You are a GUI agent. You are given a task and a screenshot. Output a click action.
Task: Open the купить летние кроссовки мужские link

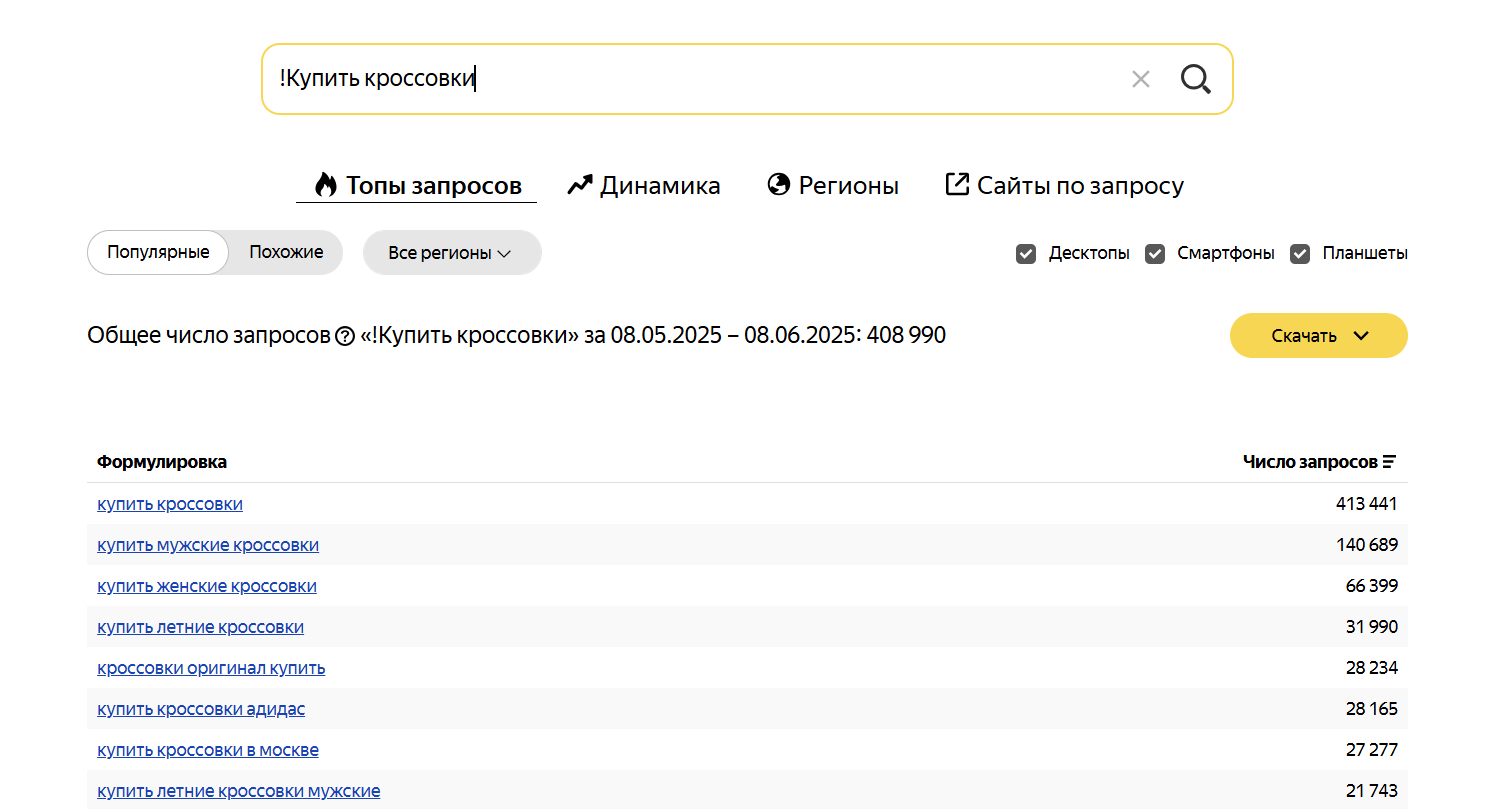(239, 791)
